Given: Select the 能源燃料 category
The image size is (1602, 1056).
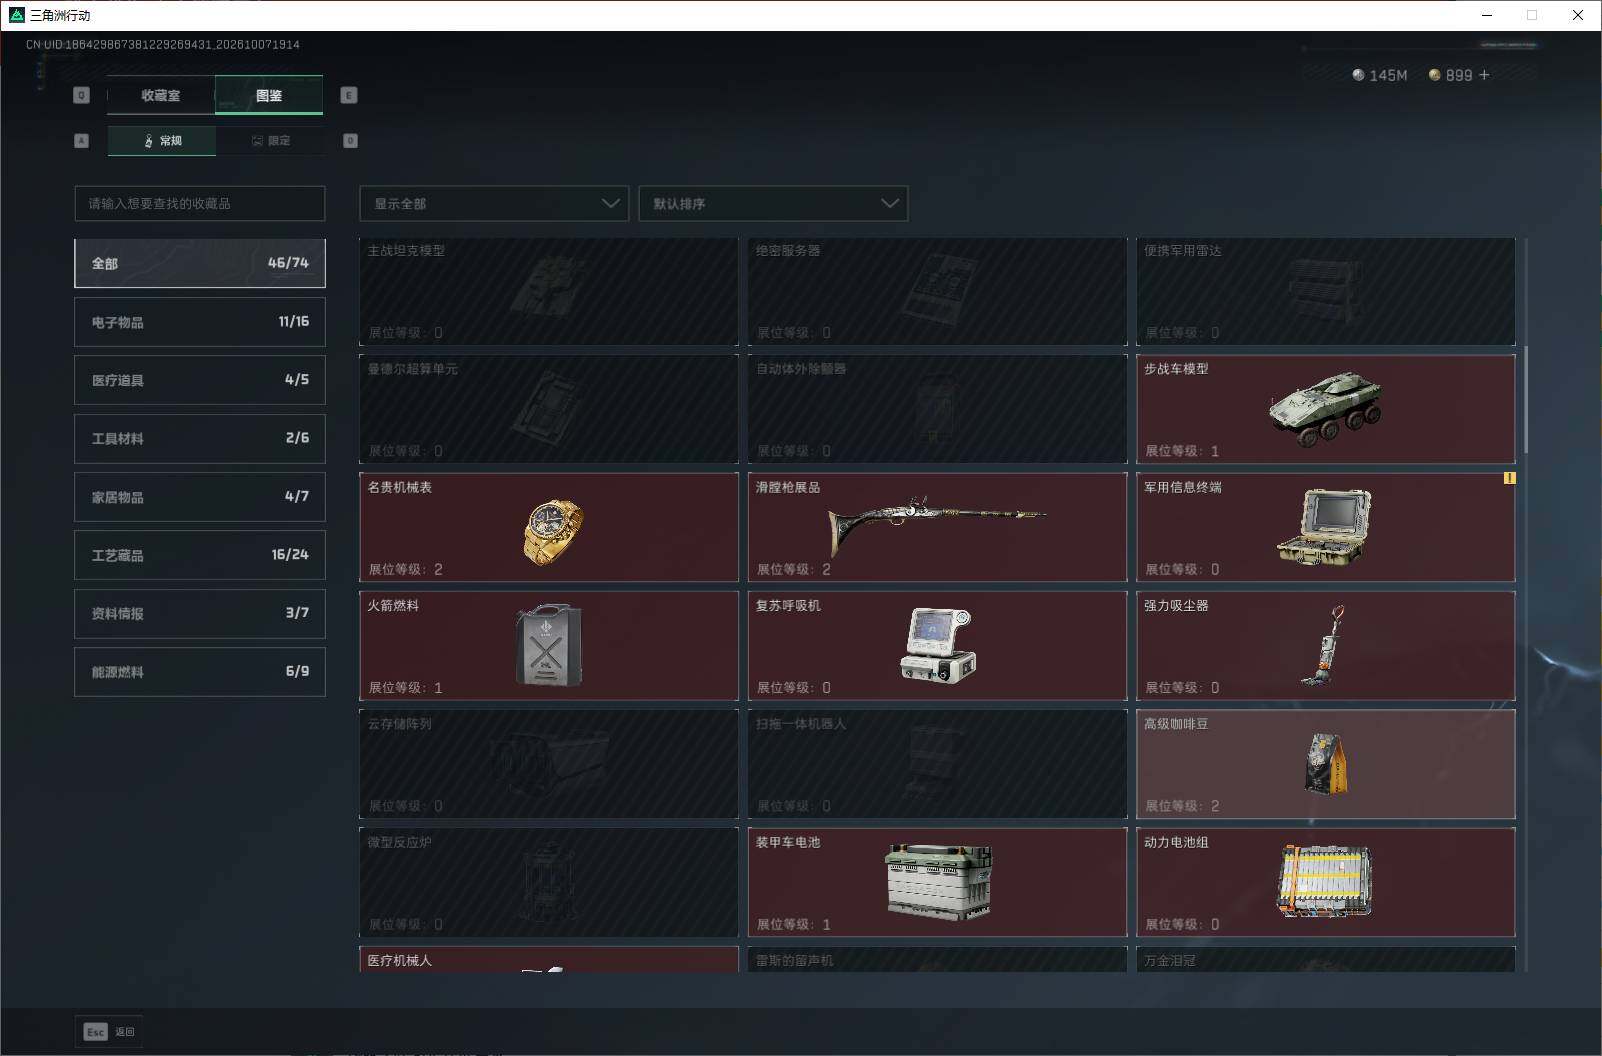Looking at the screenshot, I should pyautogui.click(x=200, y=672).
